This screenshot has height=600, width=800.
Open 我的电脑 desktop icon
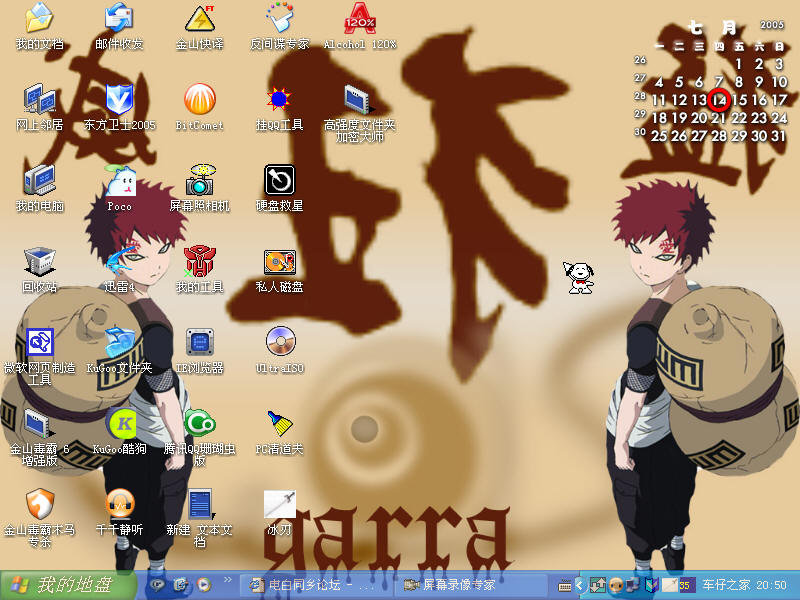point(39,181)
